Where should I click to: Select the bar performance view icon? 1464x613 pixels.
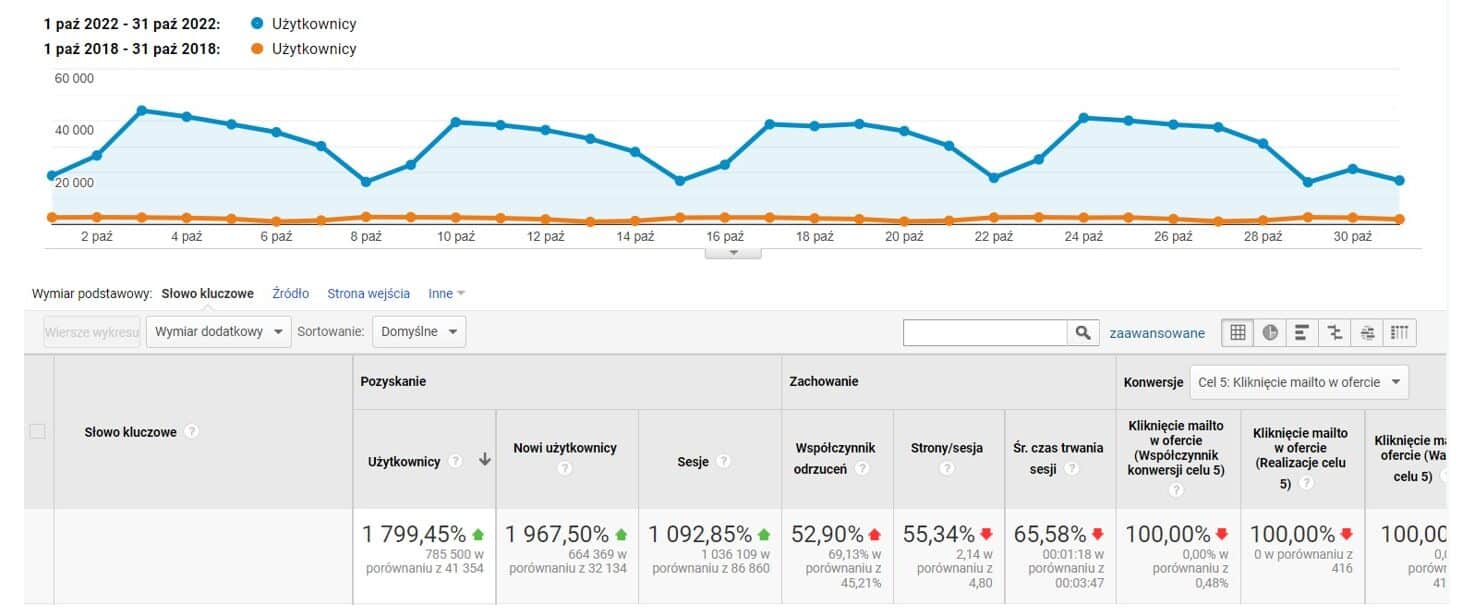pyautogui.click(x=1301, y=333)
